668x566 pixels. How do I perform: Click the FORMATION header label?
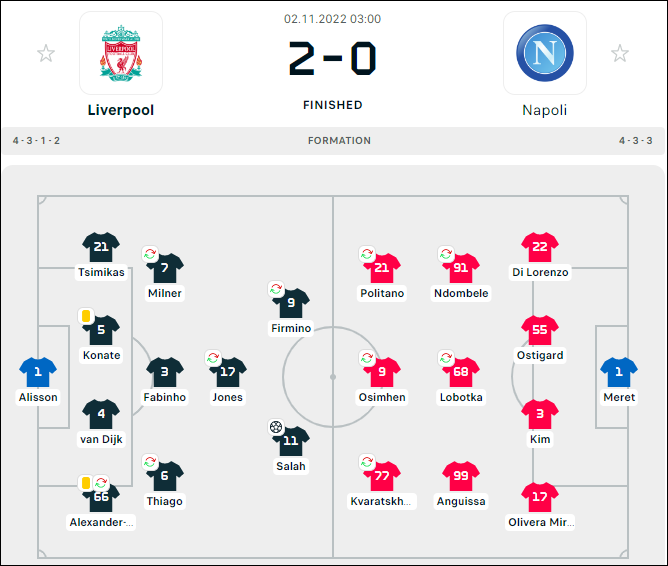339,141
